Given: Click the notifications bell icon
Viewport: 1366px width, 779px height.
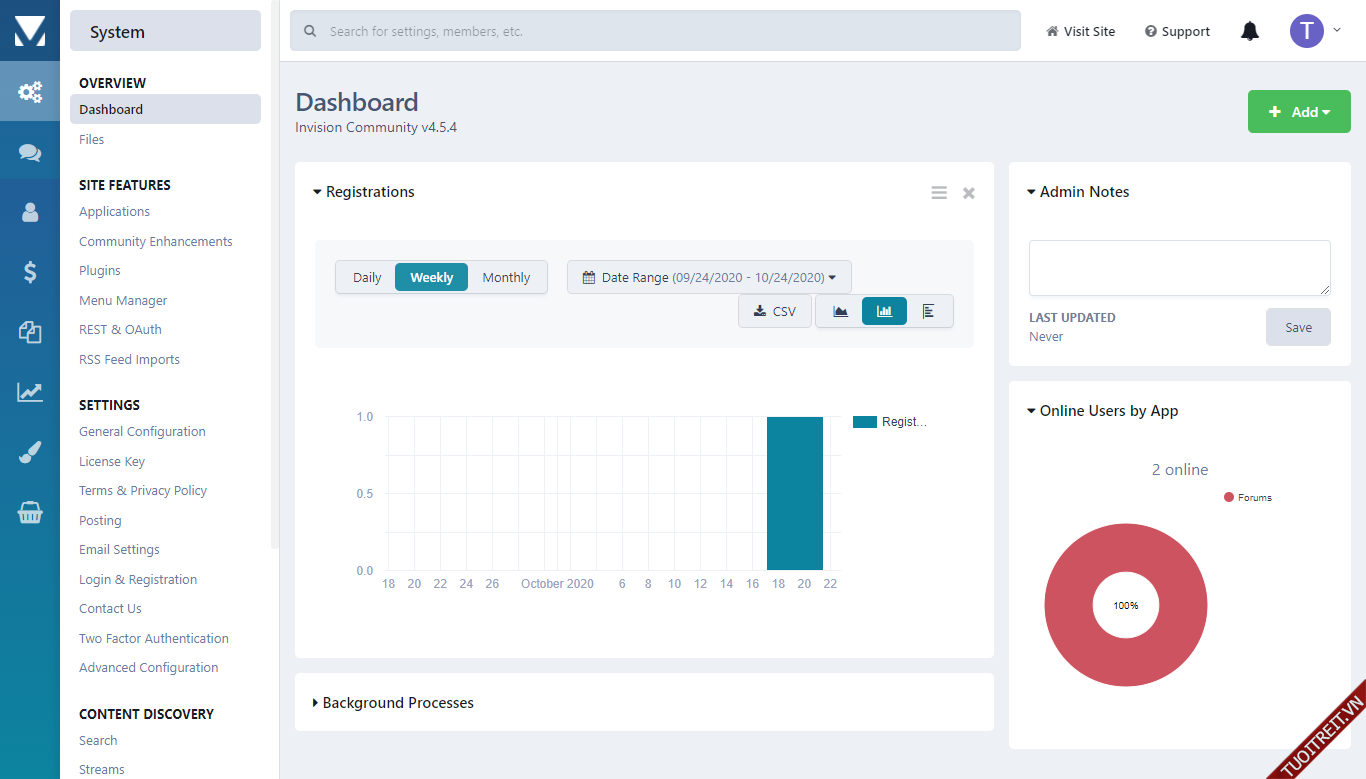Looking at the screenshot, I should pyautogui.click(x=1249, y=32).
